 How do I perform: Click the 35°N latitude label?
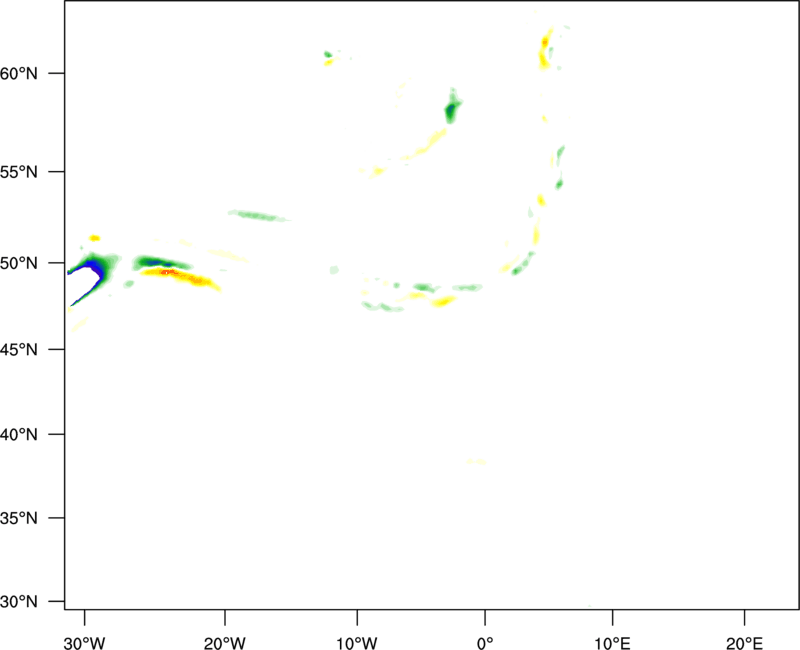point(19,518)
